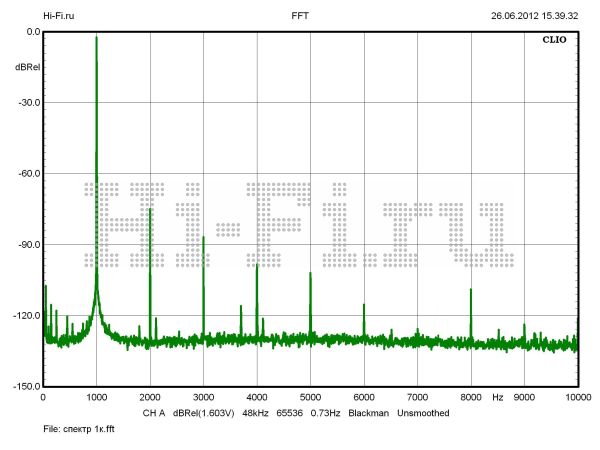
Task: Click the Unsmoothed label below the graph
Action: (x=429, y=412)
